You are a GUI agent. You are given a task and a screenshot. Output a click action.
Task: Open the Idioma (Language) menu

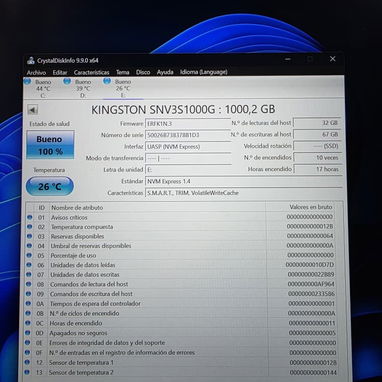(x=203, y=72)
